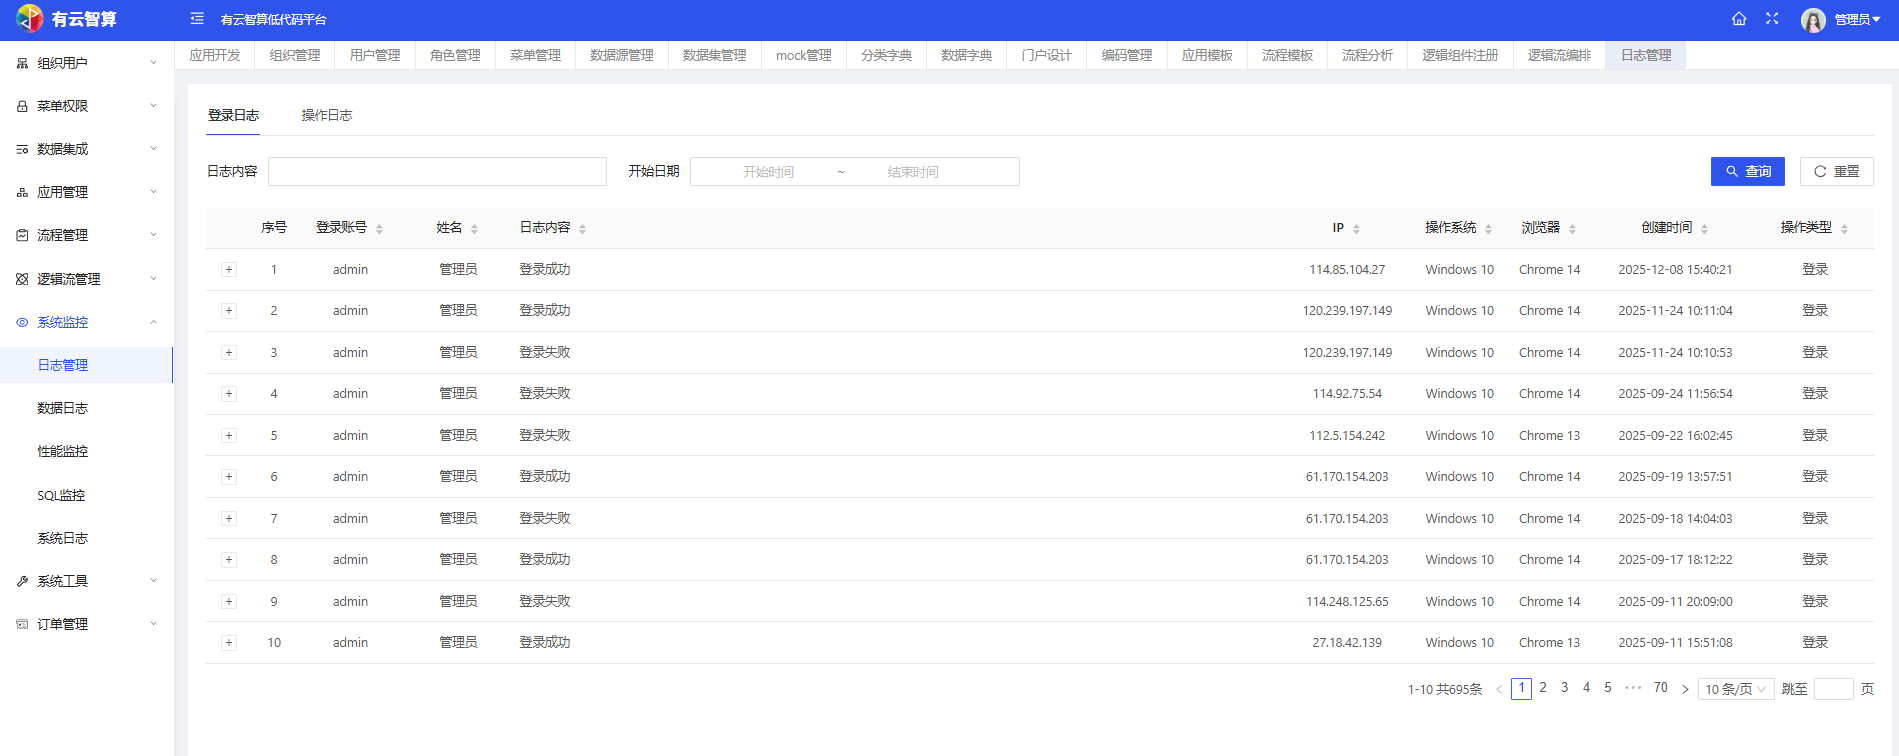Click the administrator avatar picture

[x=1813, y=20]
